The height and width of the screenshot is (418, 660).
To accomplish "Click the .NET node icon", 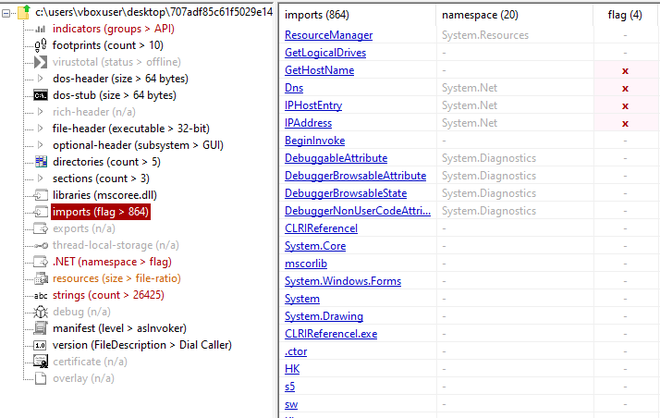I will coord(41,262).
